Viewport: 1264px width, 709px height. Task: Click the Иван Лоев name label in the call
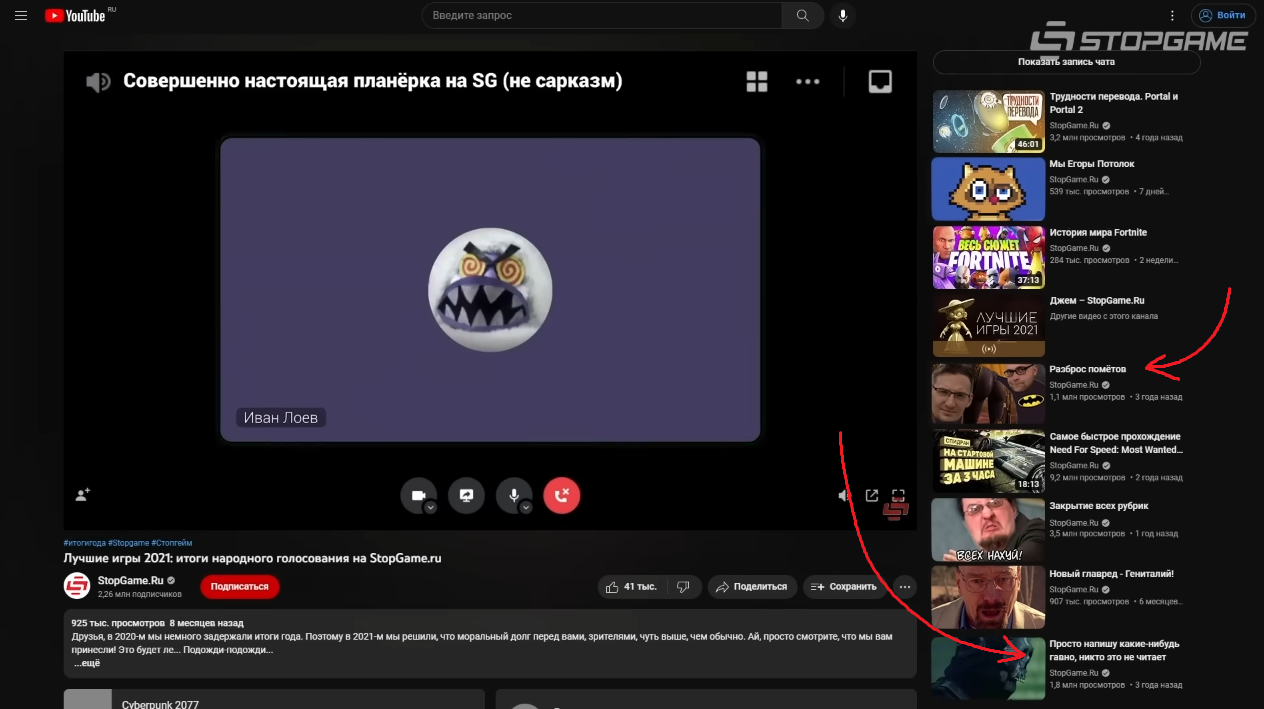(x=281, y=418)
